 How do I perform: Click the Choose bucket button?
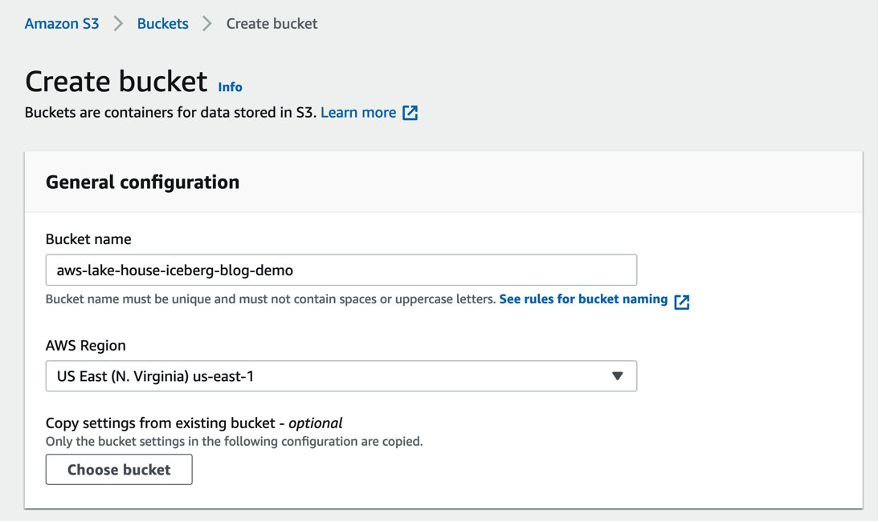click(119, 469)
